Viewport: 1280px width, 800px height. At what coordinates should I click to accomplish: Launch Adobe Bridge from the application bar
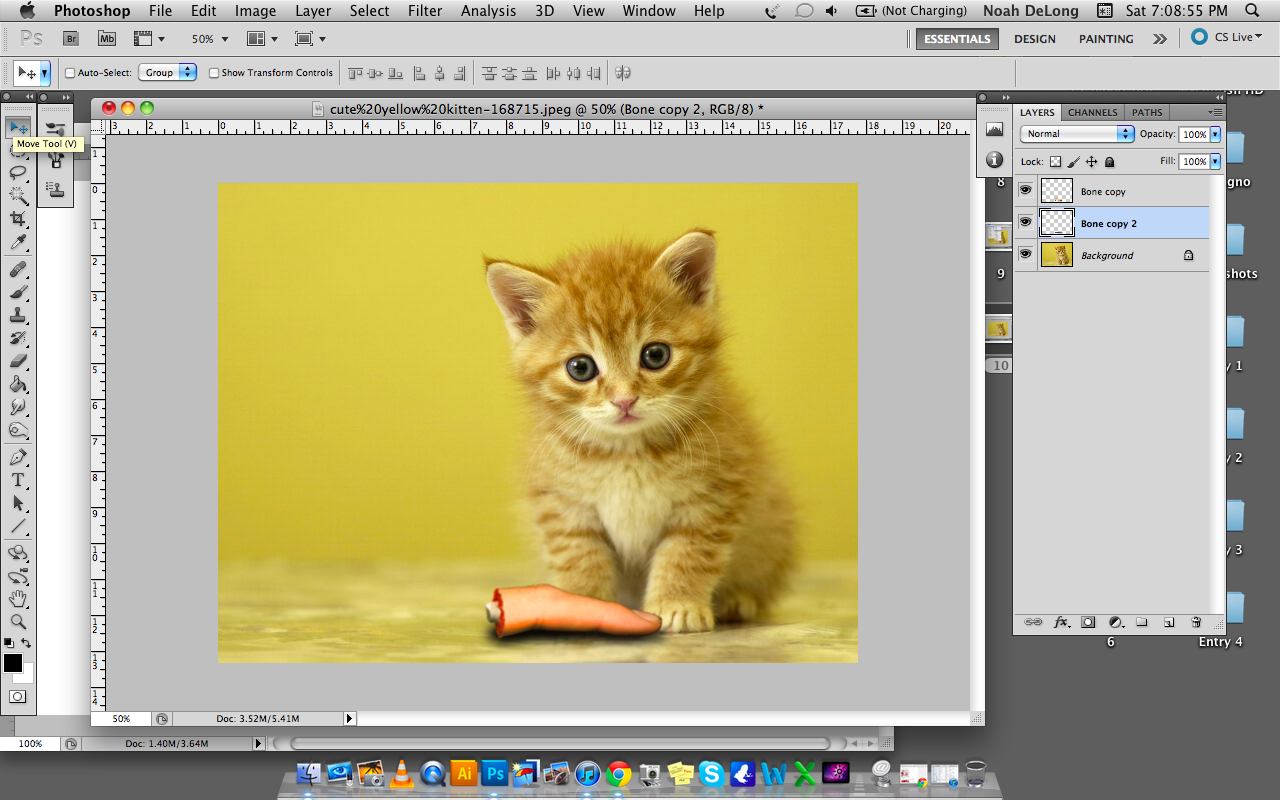(71, 39)
